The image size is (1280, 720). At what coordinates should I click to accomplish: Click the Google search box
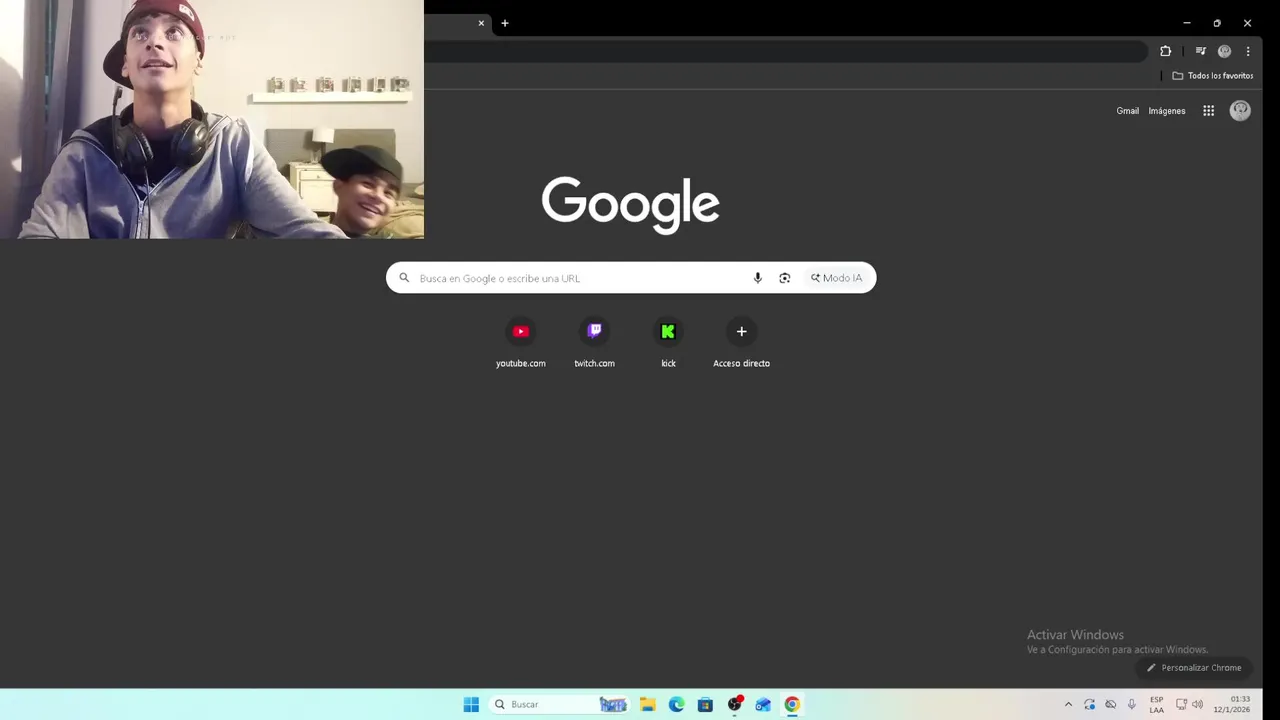[x=631, y=278]
